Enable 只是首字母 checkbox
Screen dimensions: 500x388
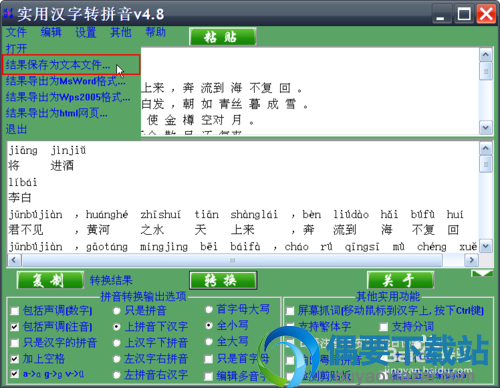[209, 359]
